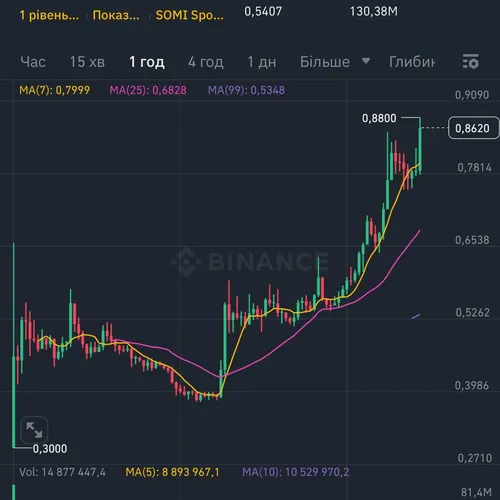500x500 pixels.
Task: Open the SOMI Spo... tag link
Action: [x=190, y=15]
